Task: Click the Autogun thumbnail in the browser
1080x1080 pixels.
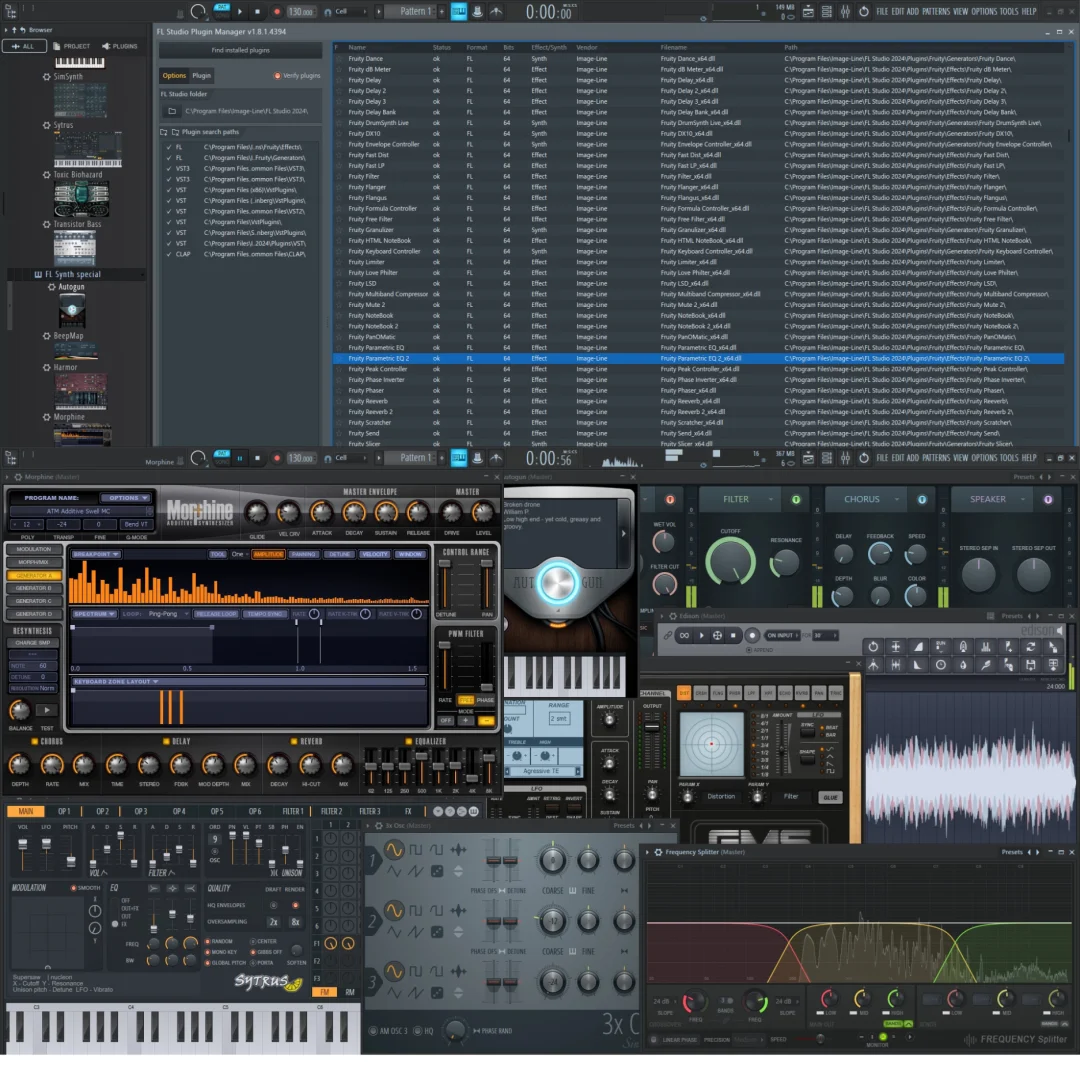Action: click(71, 312)
